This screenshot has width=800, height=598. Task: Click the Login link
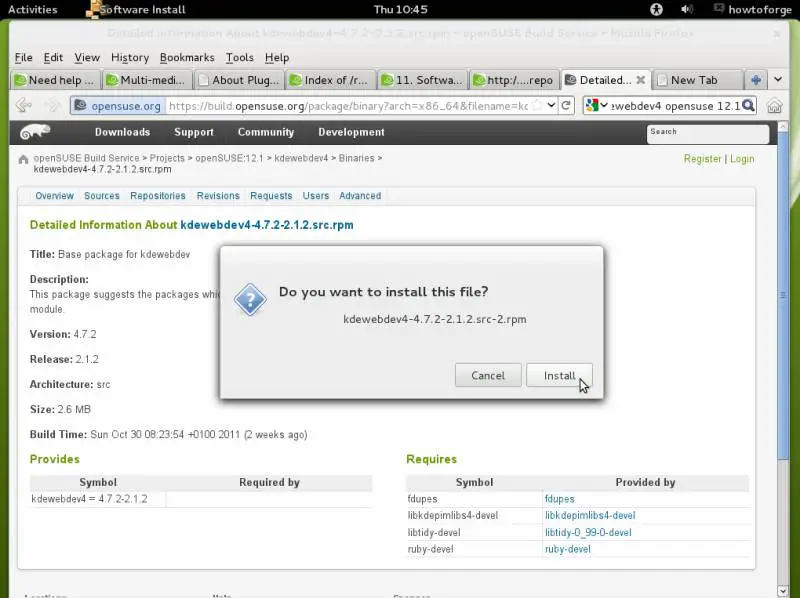[742, 159]
